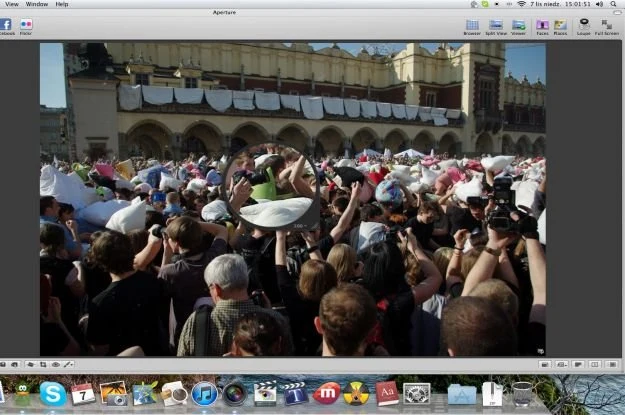625x415 pixels.
Task: Switch to Split View layout
Action: [x=495, y=25]
